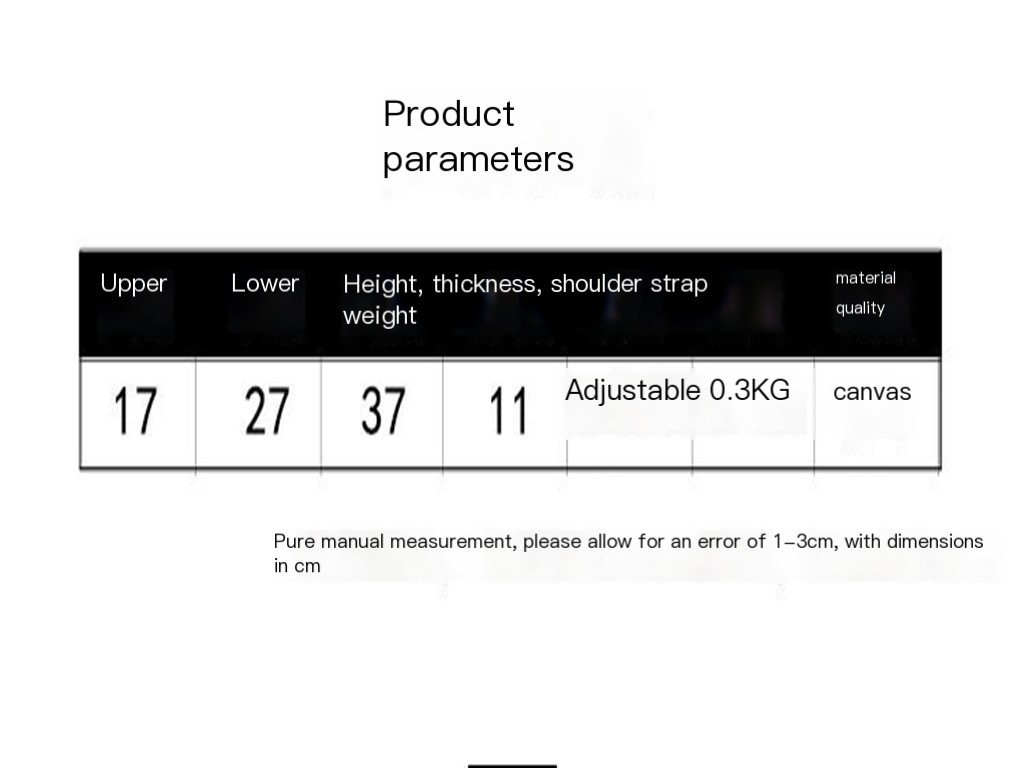Select the "canvas" material cell

872,392
